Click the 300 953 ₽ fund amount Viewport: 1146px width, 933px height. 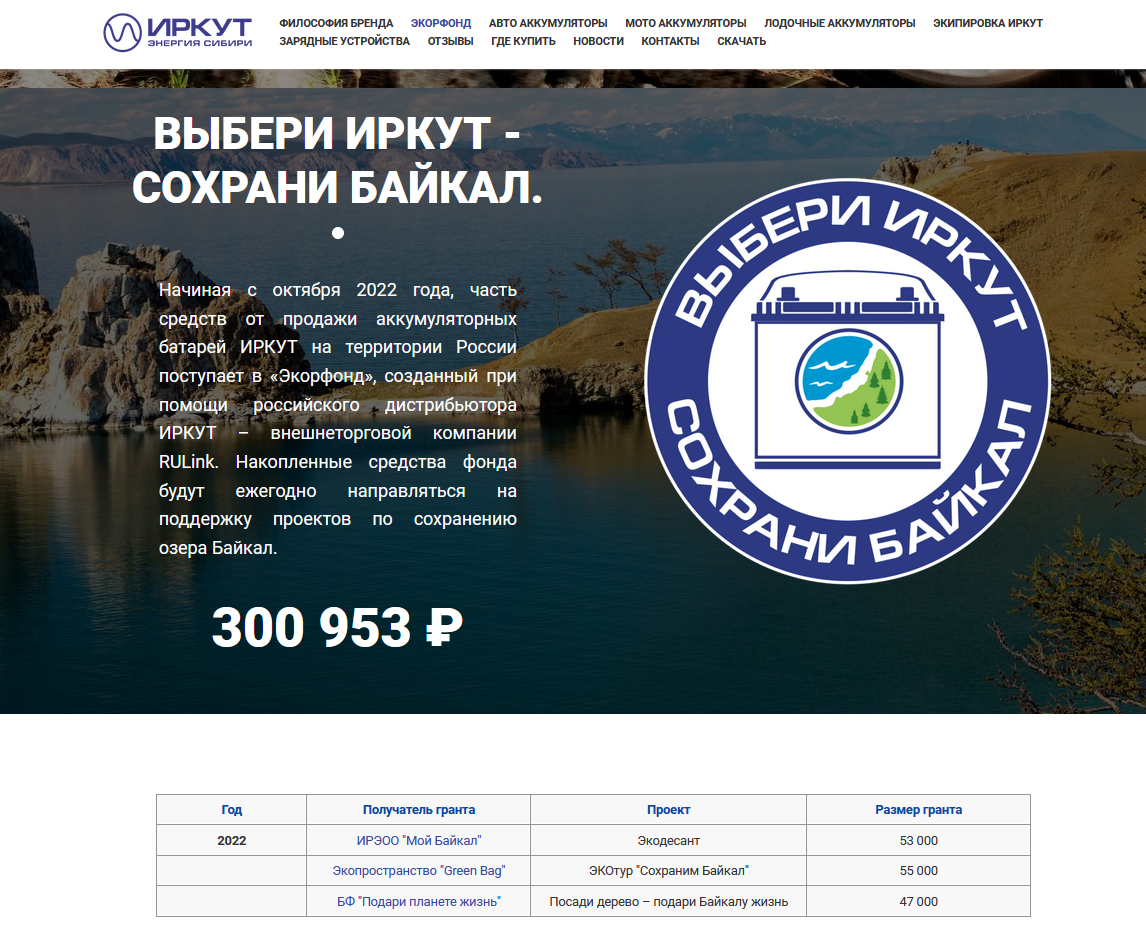(338, 628)
